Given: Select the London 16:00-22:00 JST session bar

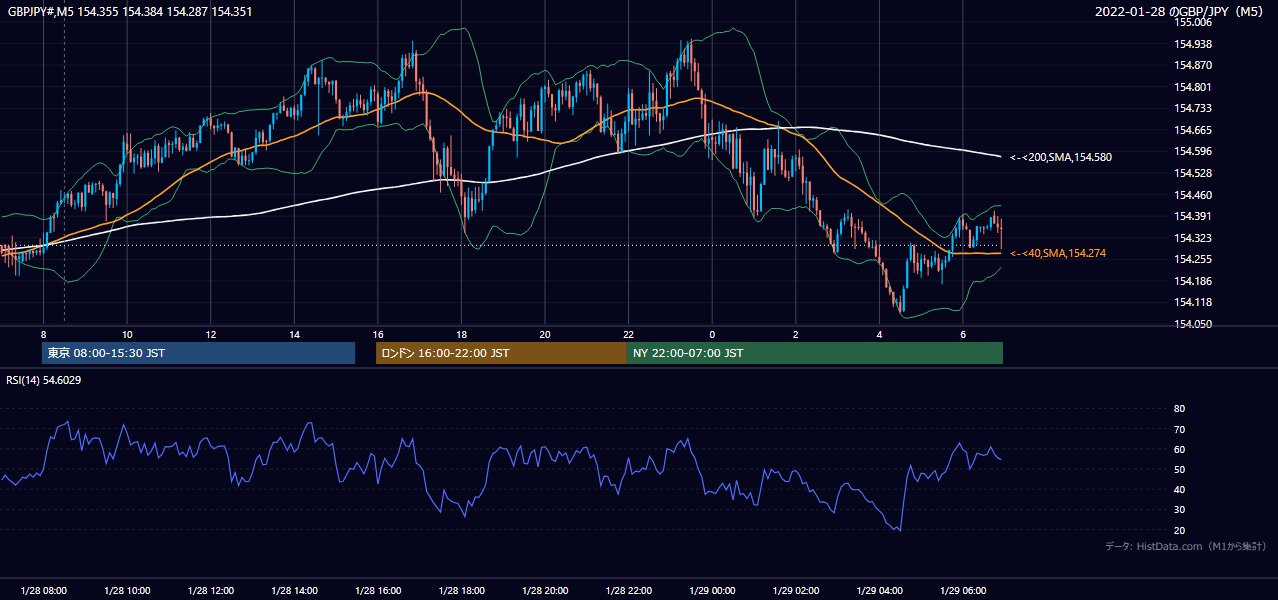Looking at the screenshot, I should click(x=501, y=353).
